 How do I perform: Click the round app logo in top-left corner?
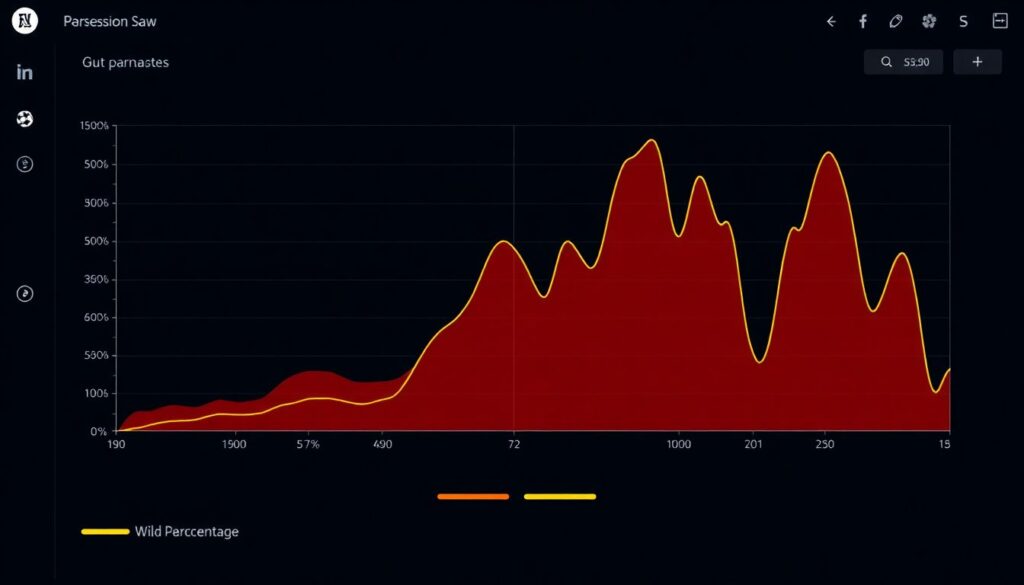click(24, 21)
